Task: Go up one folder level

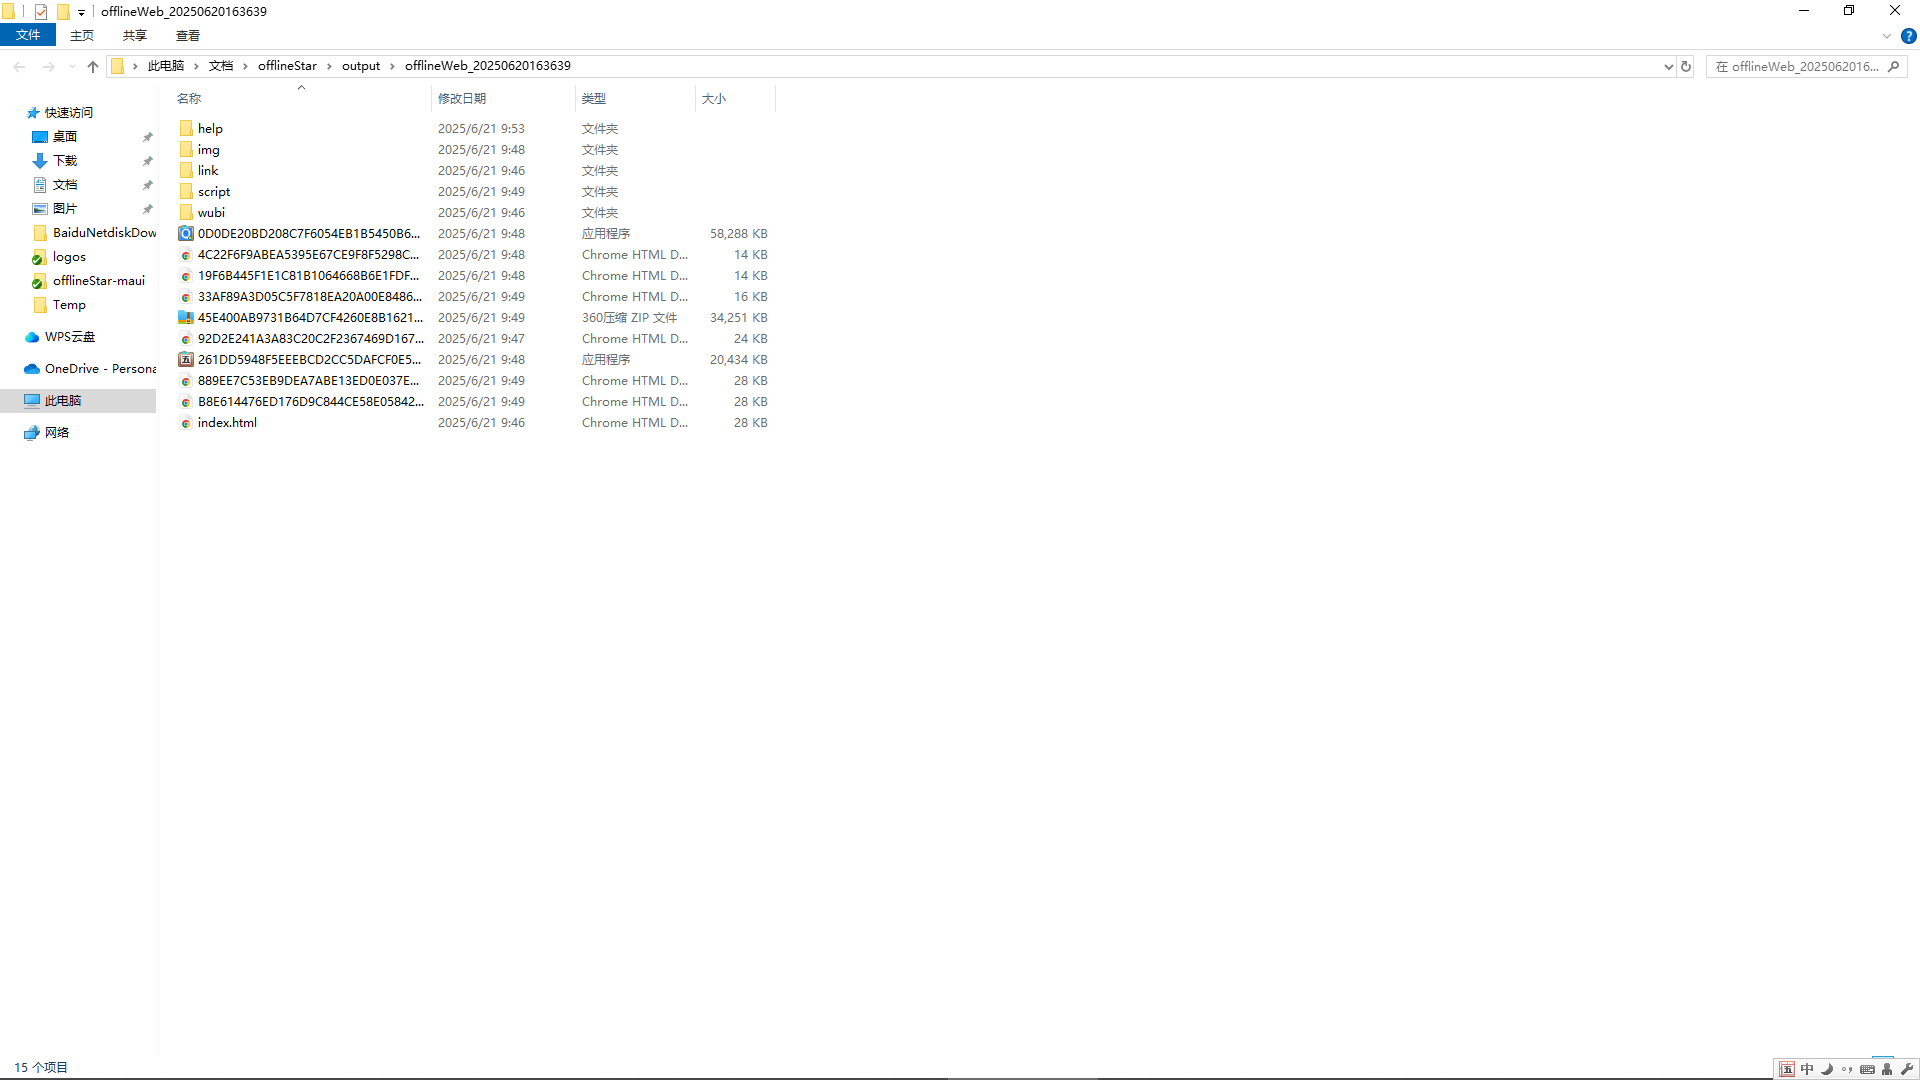Action: (x=93, y=66)
